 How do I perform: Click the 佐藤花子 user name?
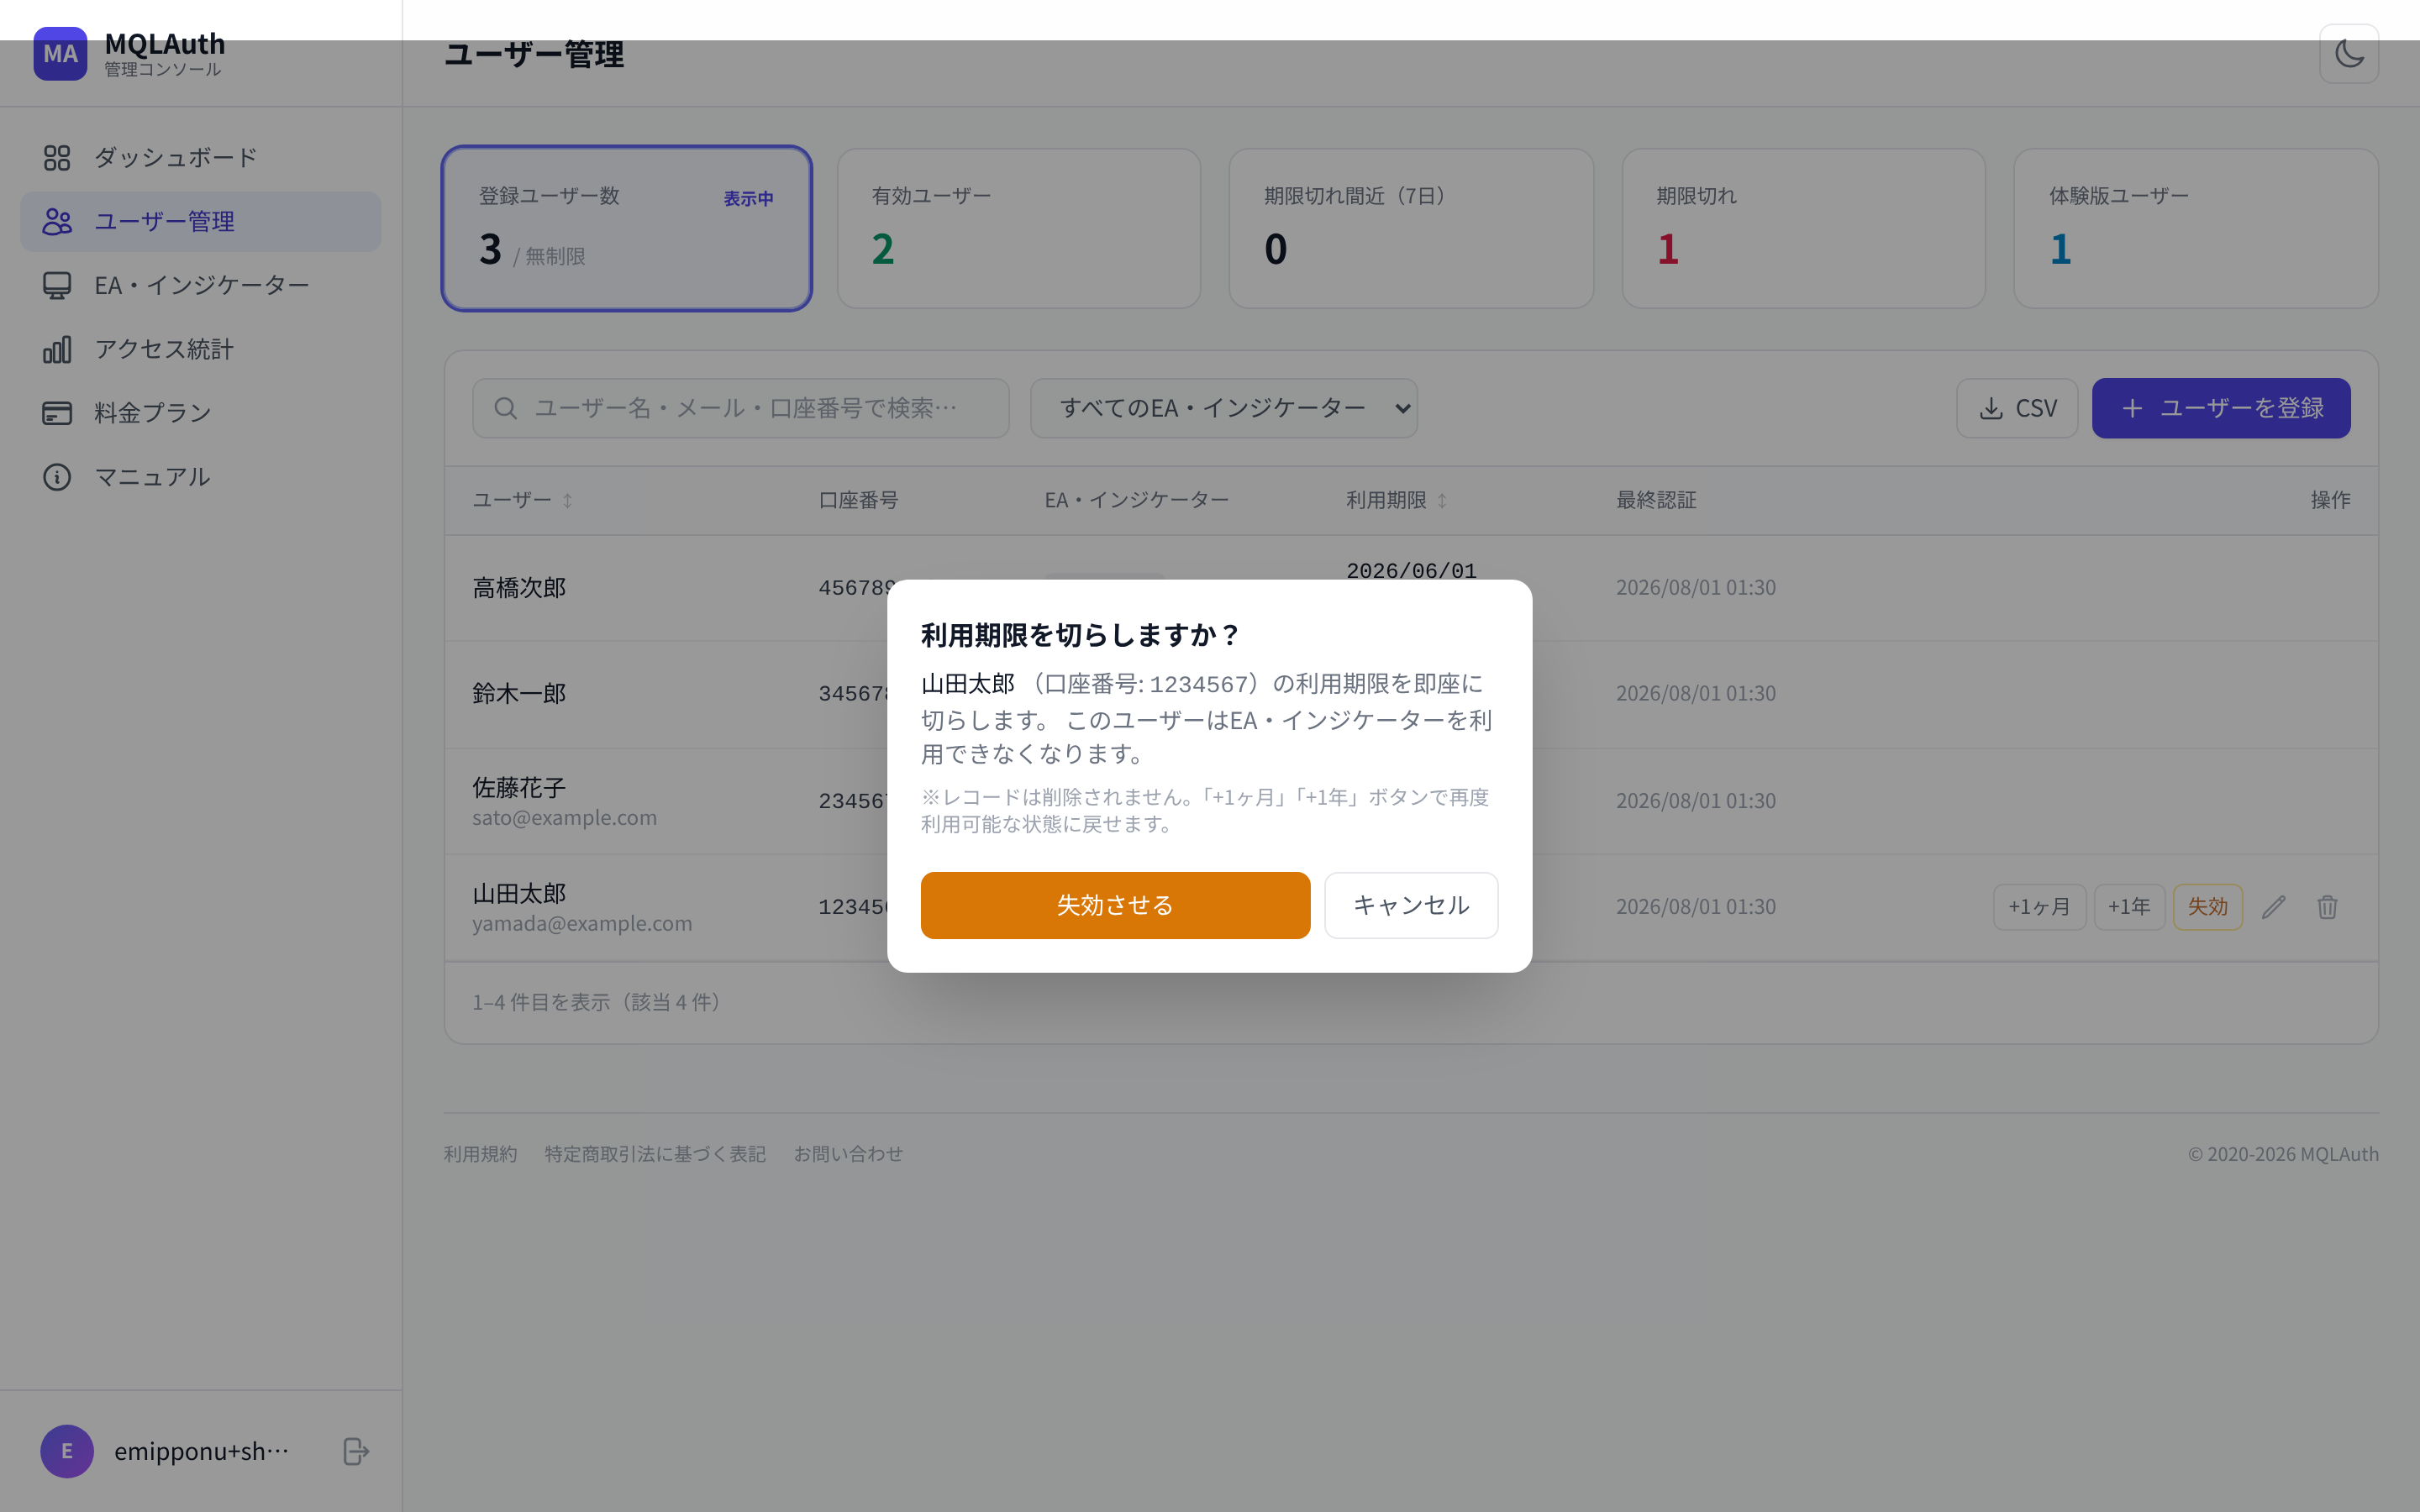519,788
